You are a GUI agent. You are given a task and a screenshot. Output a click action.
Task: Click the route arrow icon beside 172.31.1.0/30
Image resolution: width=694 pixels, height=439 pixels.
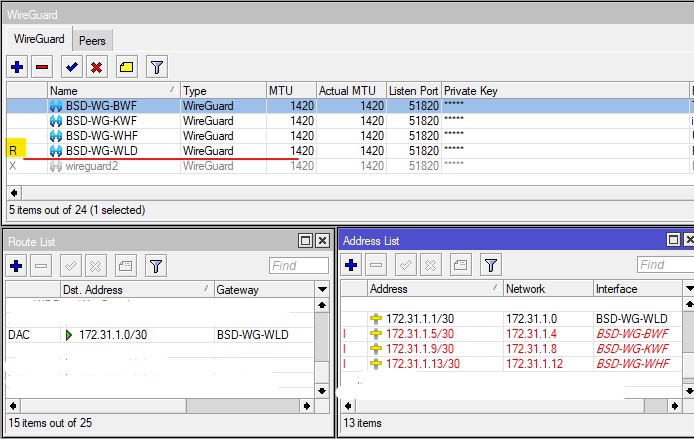tap(69, 335)
